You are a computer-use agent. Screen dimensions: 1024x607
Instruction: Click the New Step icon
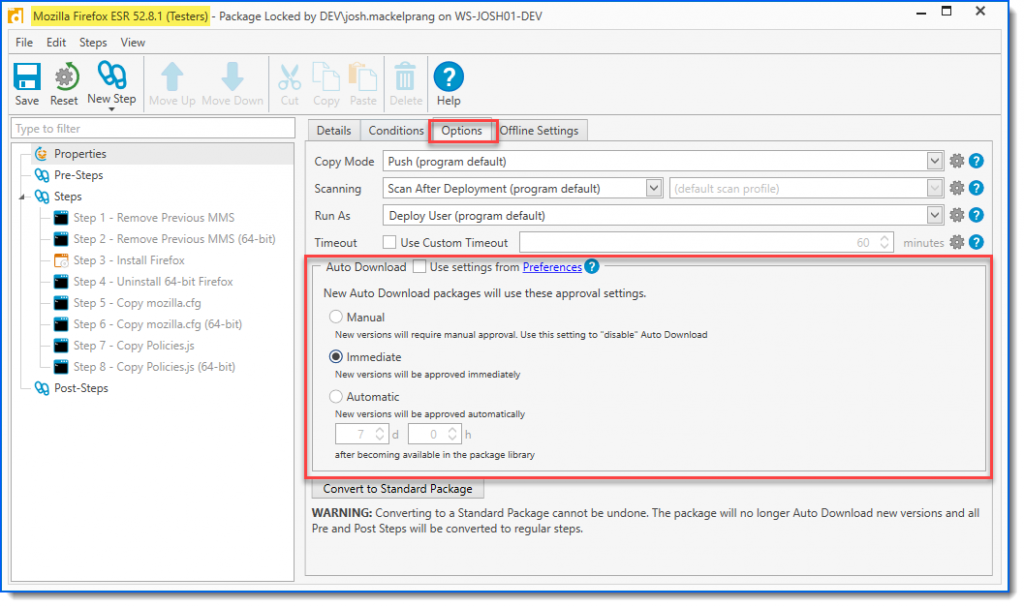pos(112,75)
